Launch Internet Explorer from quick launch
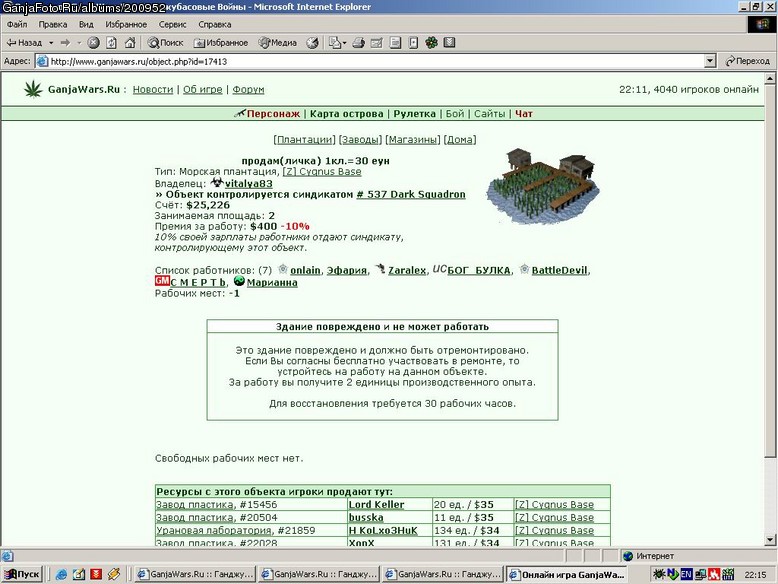Image resolution: width=778 pixels, height=584 pixels. (x=61, y=575)
